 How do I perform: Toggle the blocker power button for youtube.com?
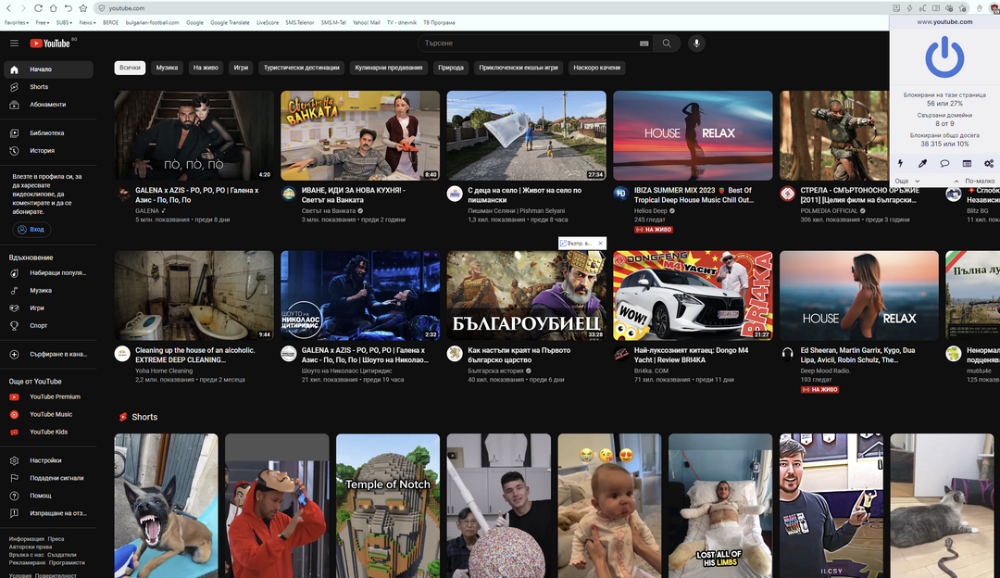point(945,57)
